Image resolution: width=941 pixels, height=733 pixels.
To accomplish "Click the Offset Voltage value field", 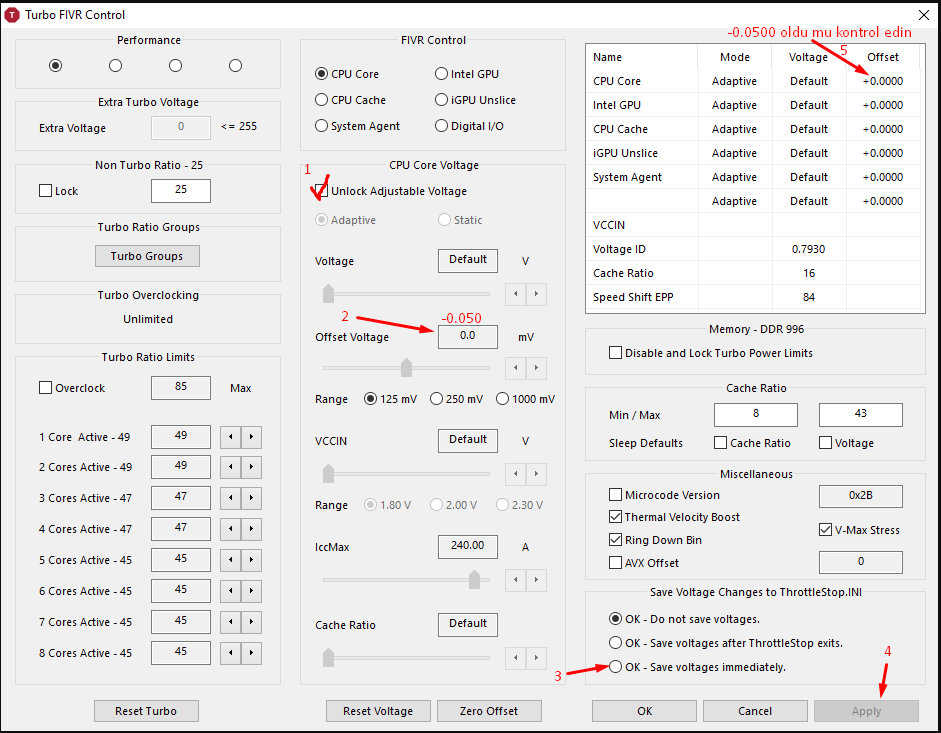I will [x=467, y=336].
